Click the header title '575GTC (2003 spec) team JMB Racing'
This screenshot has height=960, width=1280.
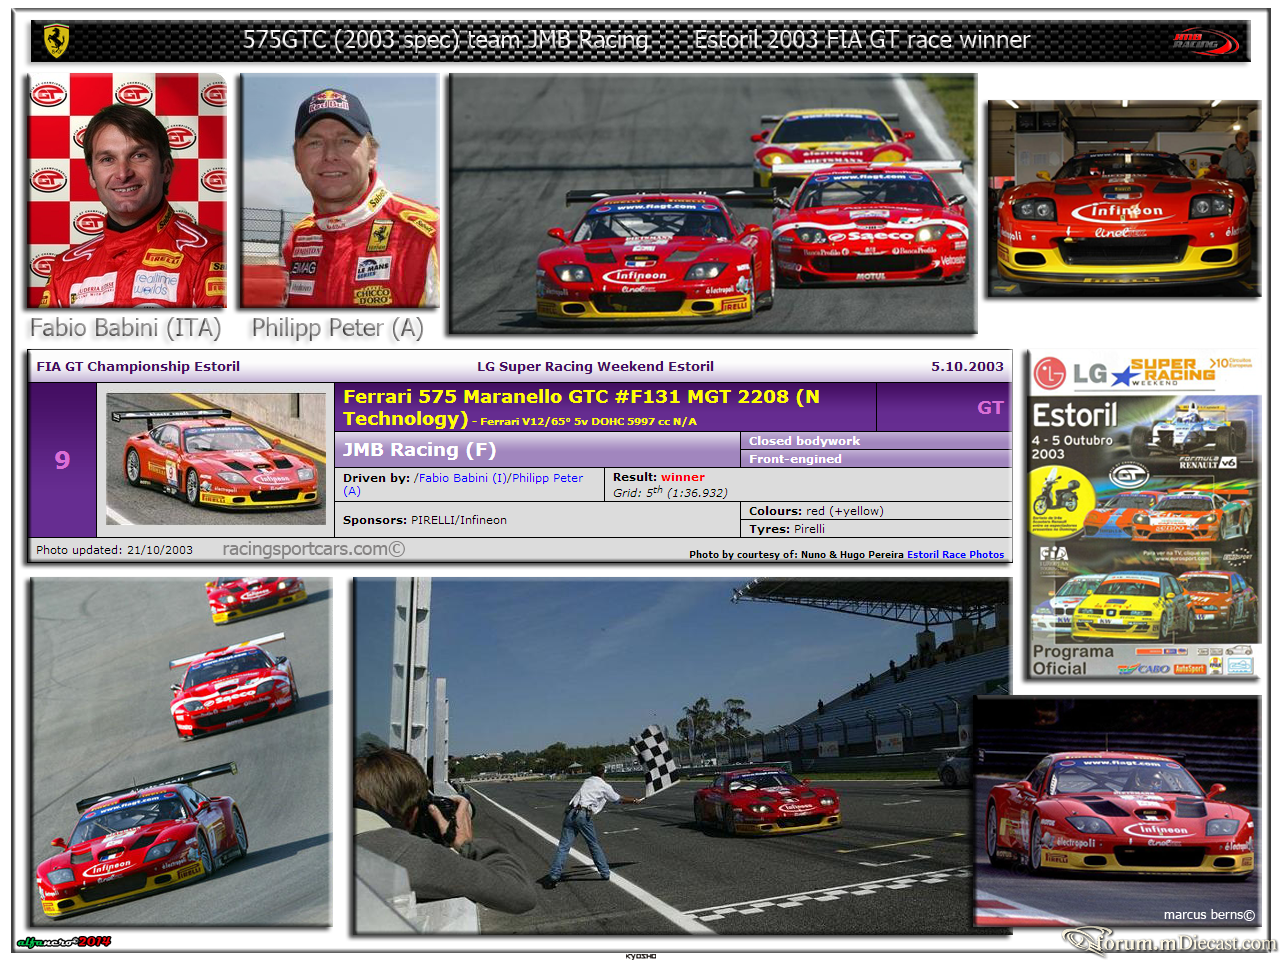(x=446, y=40)
